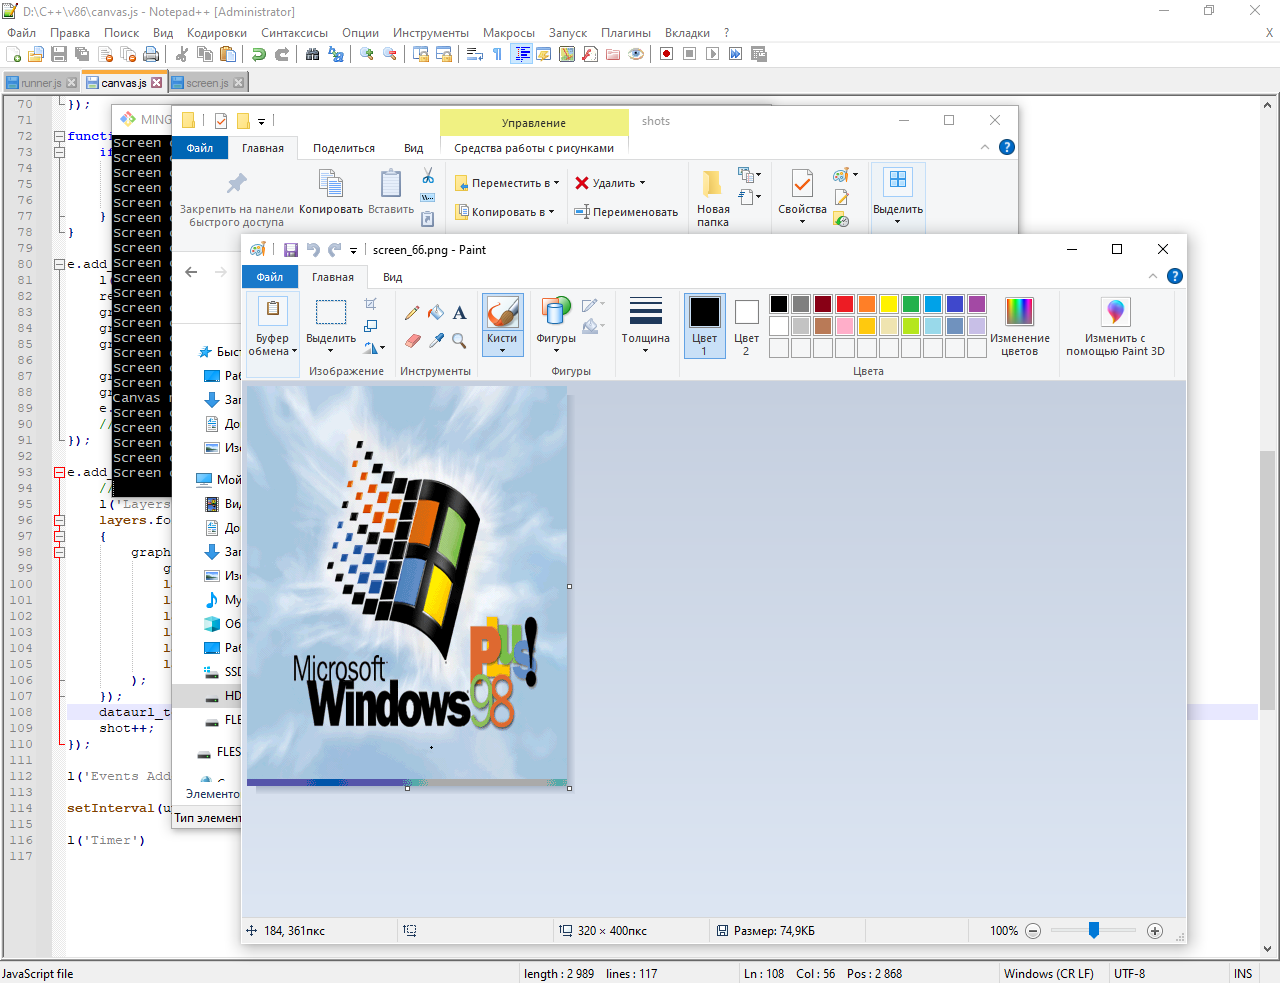Start macro recording in Notepad++
This screenshot has width=1280, height=983.
point(666,54)
